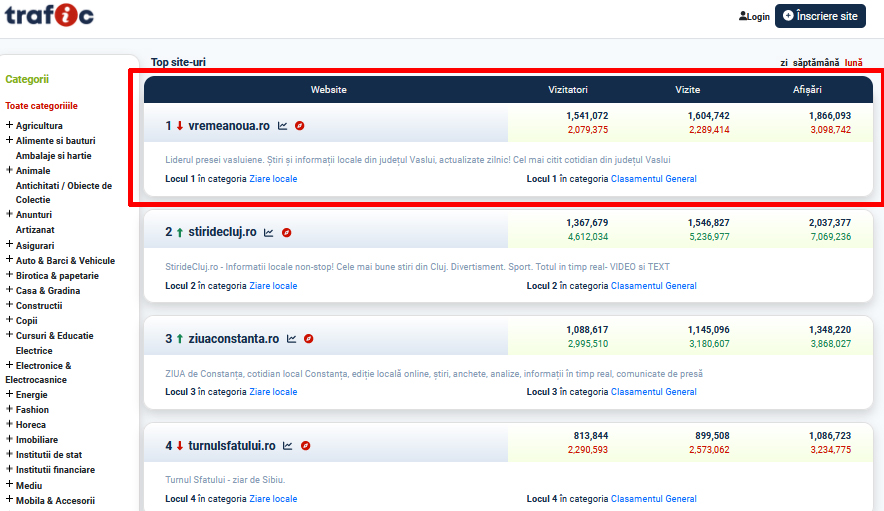Open Ziare locale link under stiridecluj.ro
Viewport: 884px width, 511px height.
[273, 286]
